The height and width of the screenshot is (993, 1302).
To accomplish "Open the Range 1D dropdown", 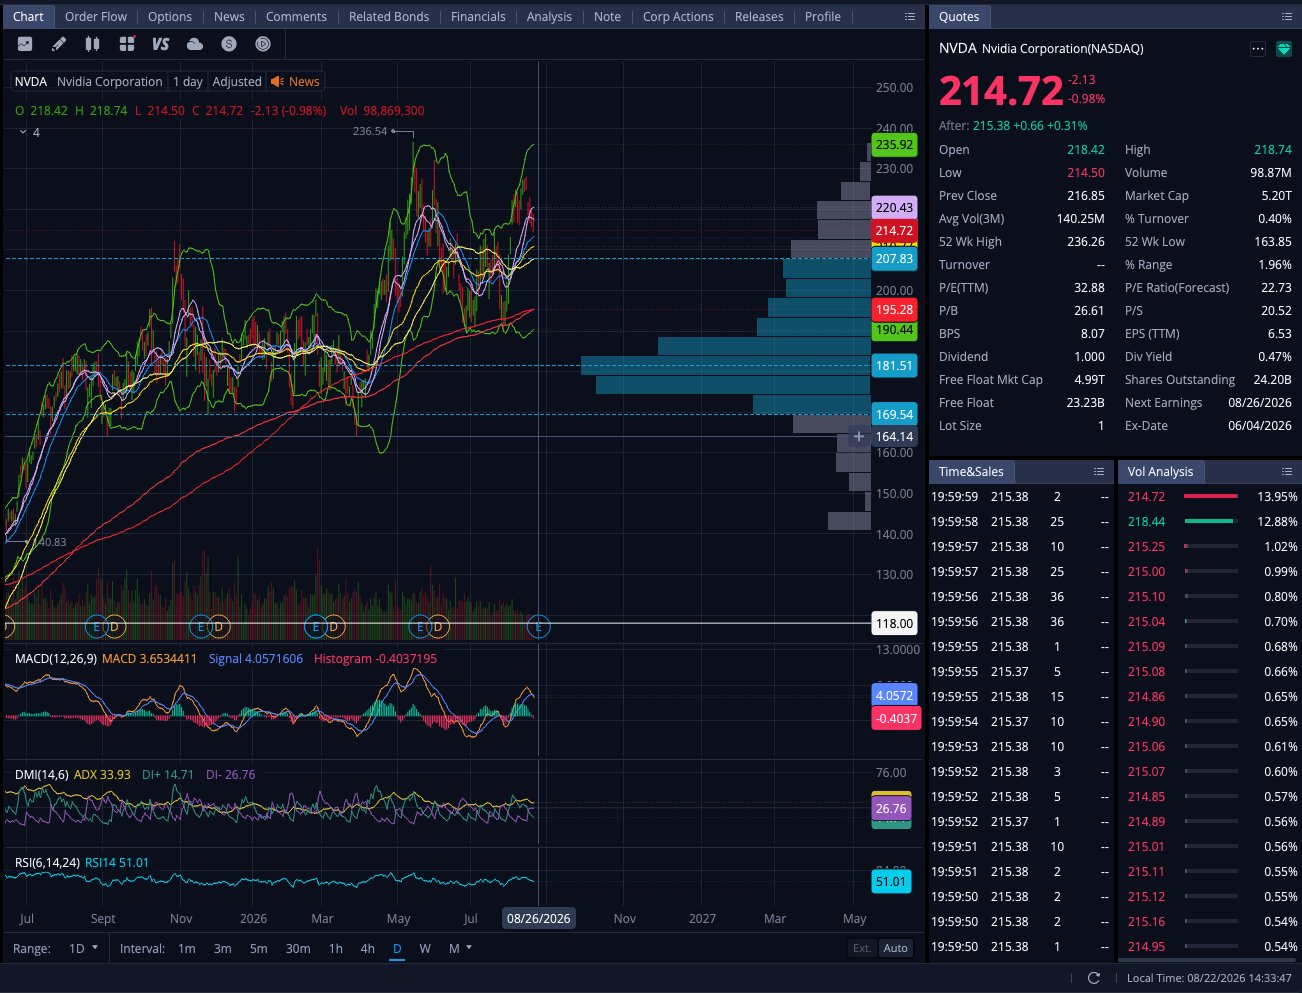I will [83, 948].
